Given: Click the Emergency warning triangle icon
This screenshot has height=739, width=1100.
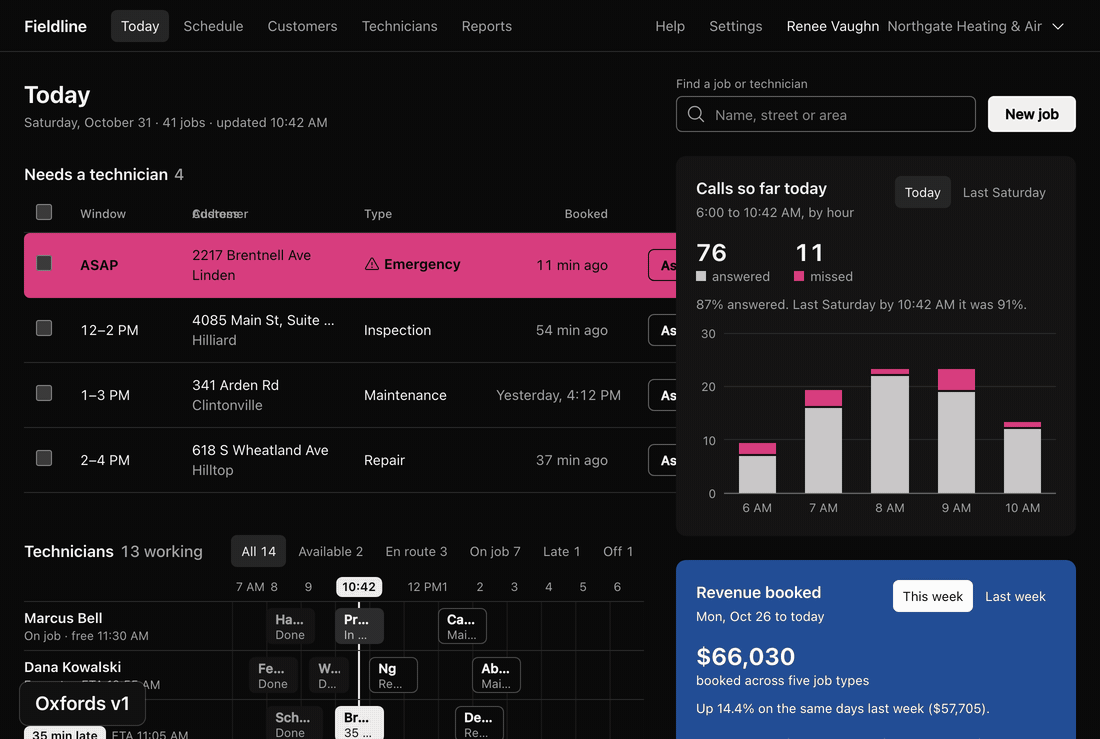Looking at the screenshot, I should click(x=372, y=264).
